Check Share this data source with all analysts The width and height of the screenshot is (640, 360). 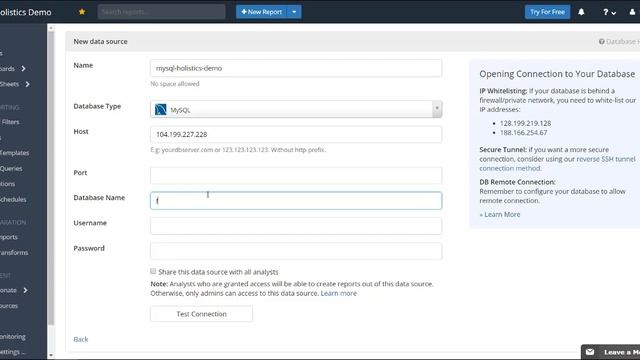[153, 271]
